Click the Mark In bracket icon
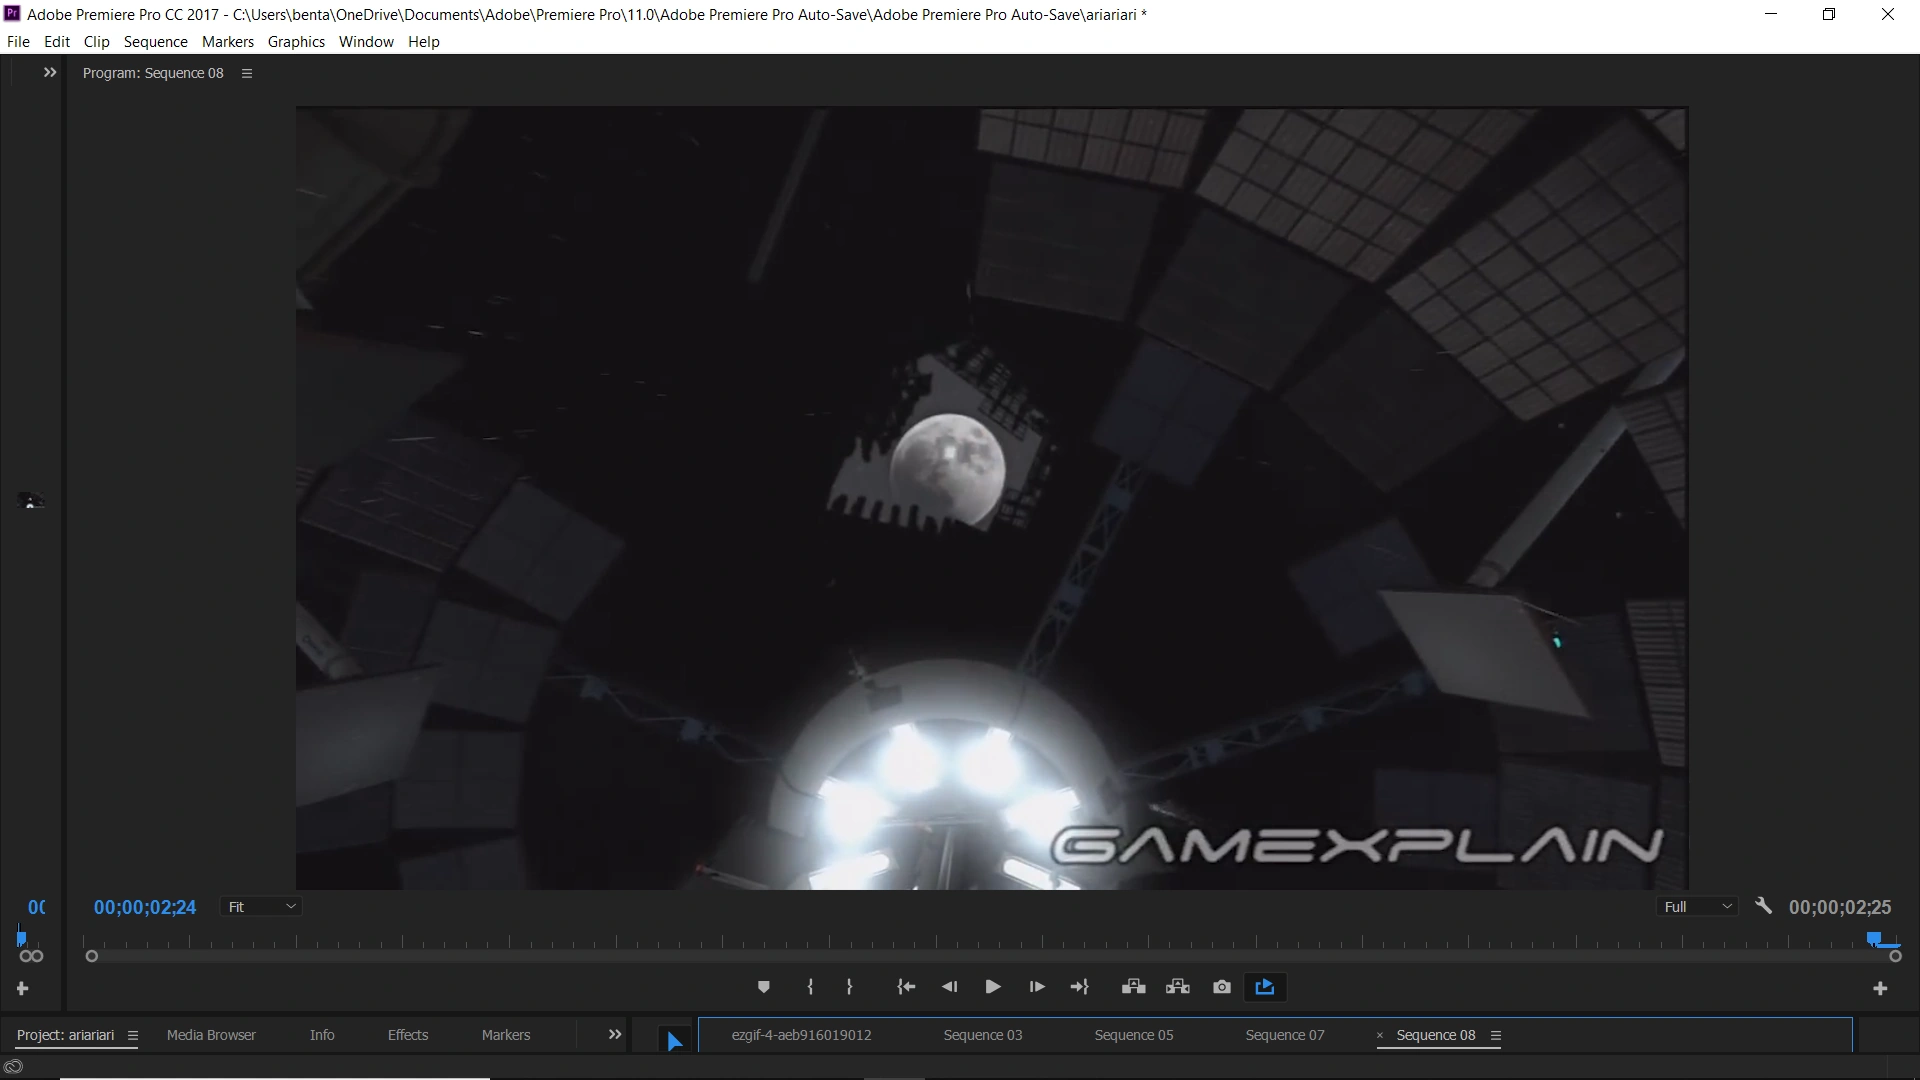1920x1080 pixels. click(x=810, y=987)
